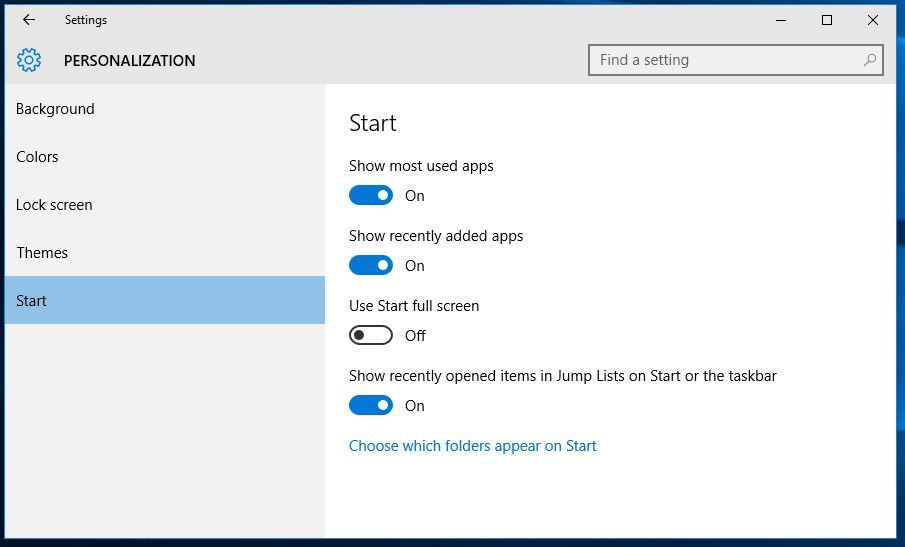Go to Lock screen settings
Screen dimensions: 905x547
tap(164, 205)
